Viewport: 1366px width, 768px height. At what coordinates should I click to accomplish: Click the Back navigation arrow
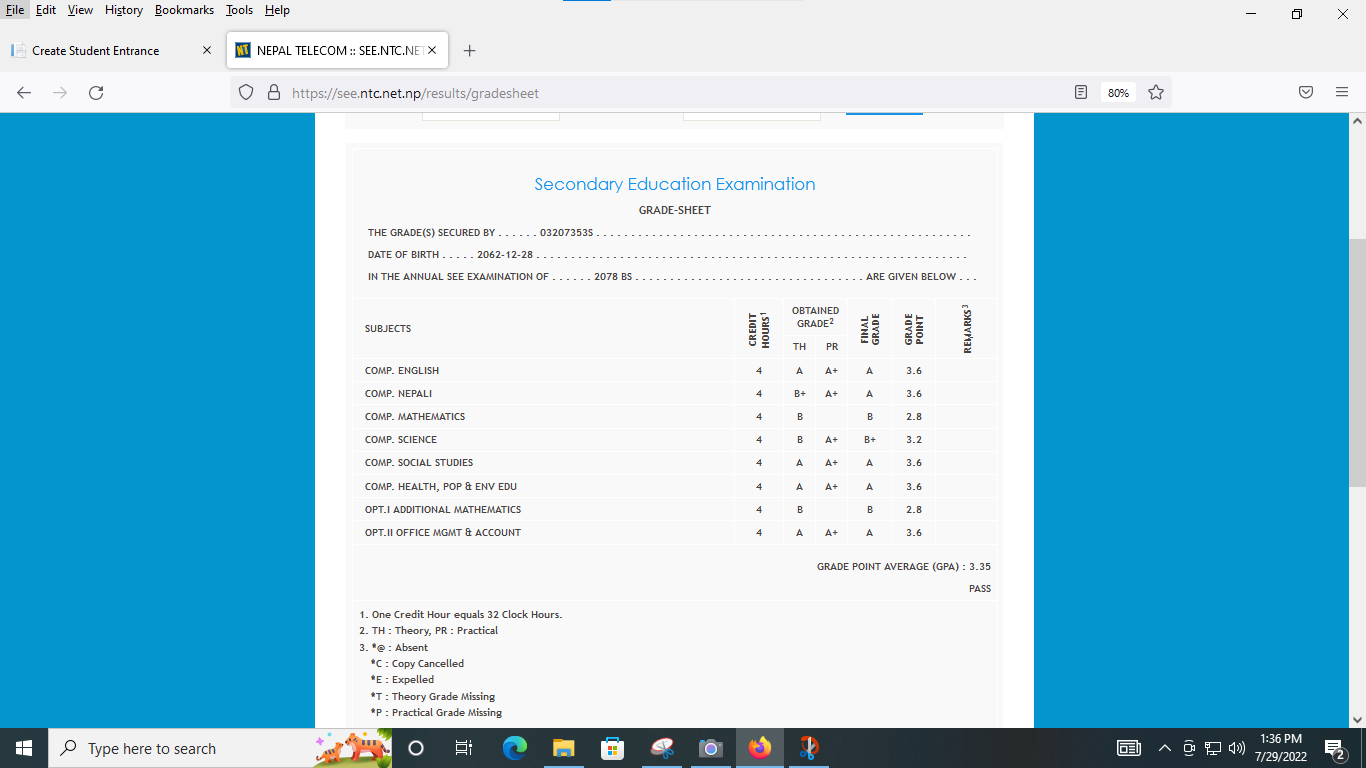24,93
